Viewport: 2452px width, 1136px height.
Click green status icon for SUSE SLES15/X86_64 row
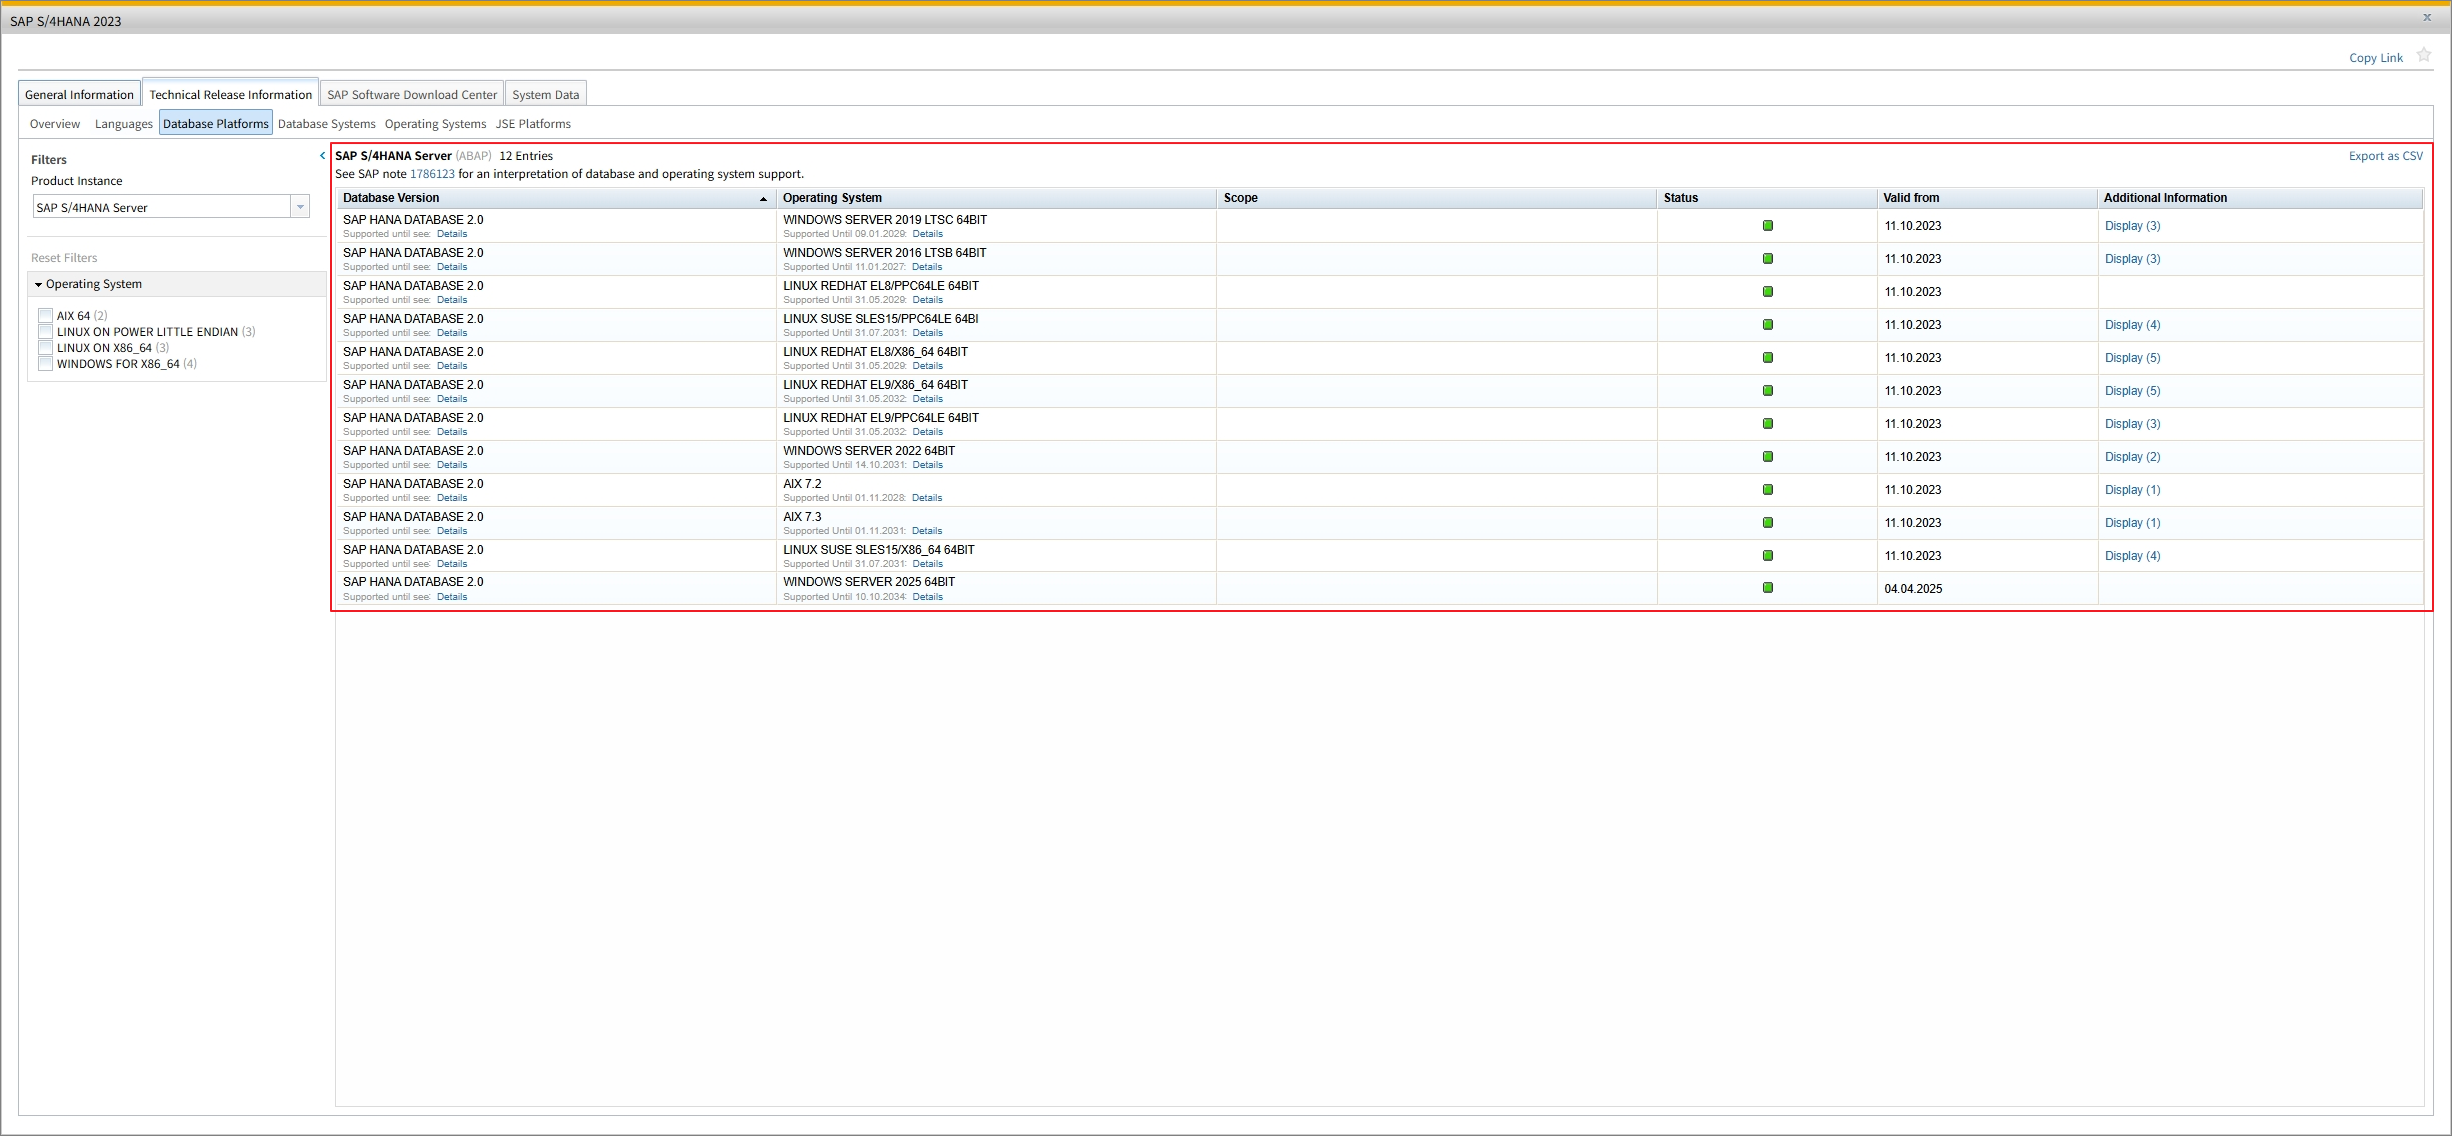(x=1768, y=556)
